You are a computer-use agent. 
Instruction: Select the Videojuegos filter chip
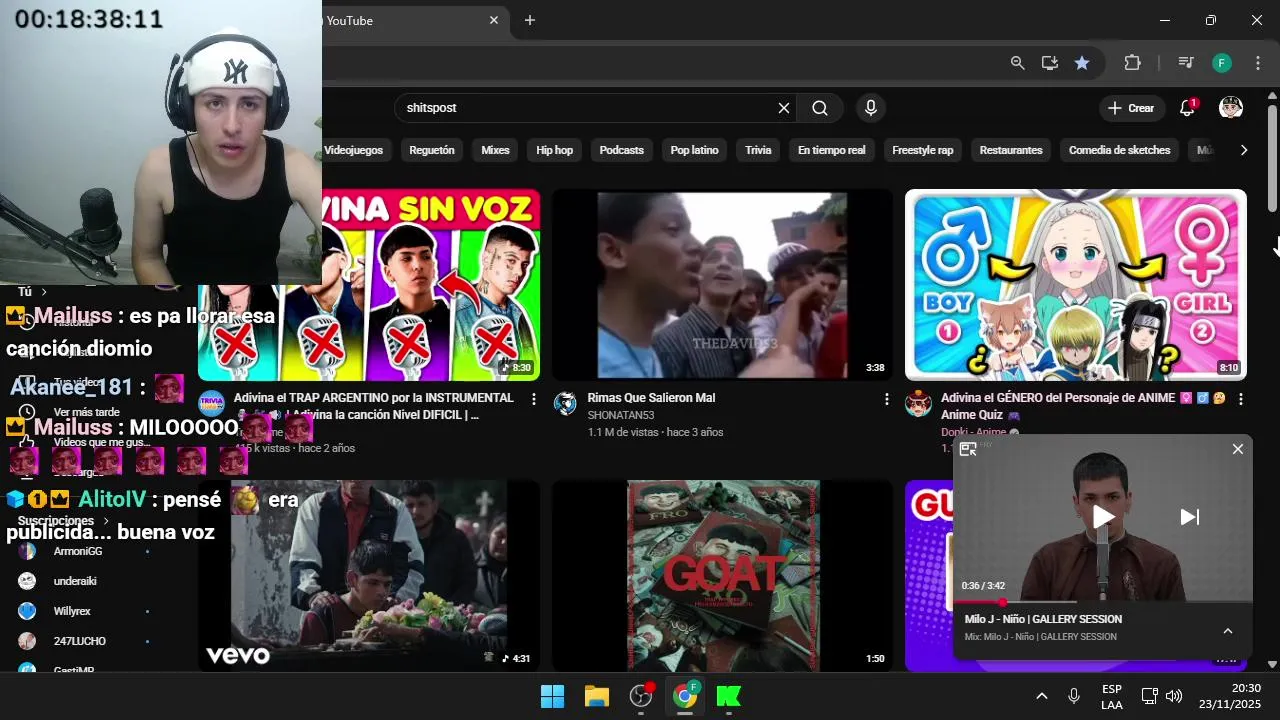tap(353, 150)
